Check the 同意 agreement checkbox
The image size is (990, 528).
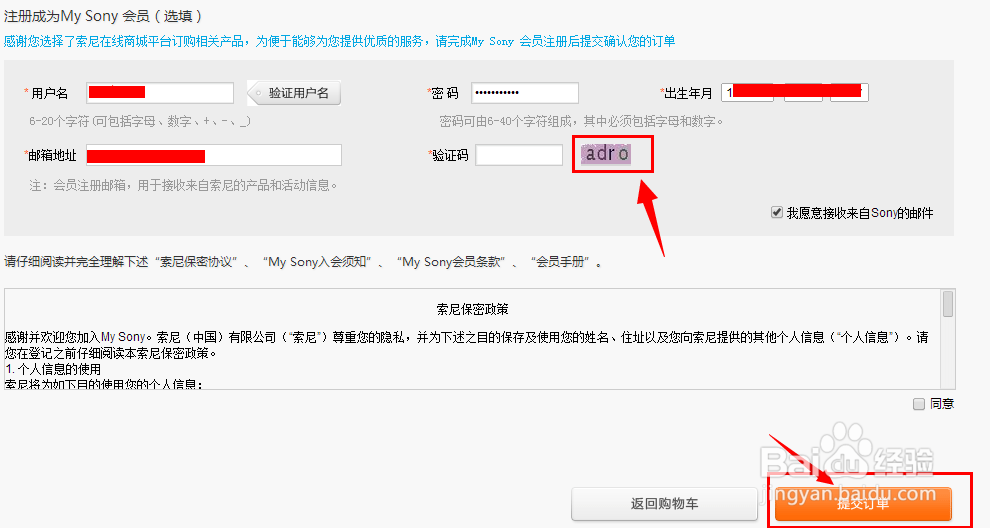pyautogui.click(x=919, y=404)
